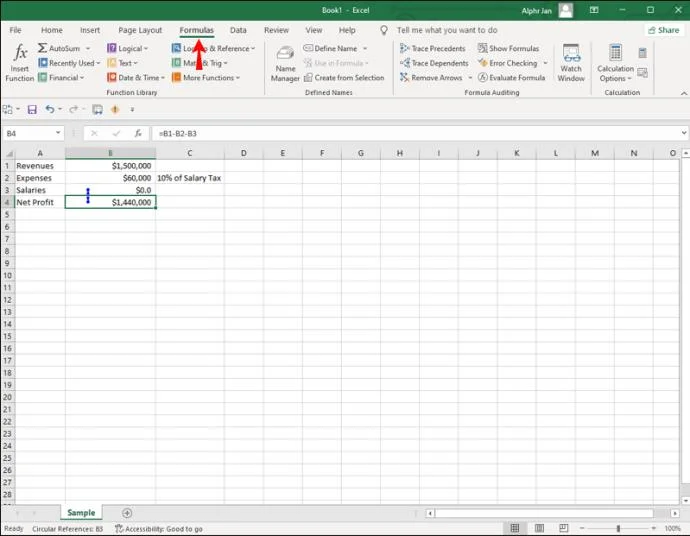Open the More Functions dropdown

[206, 77]
